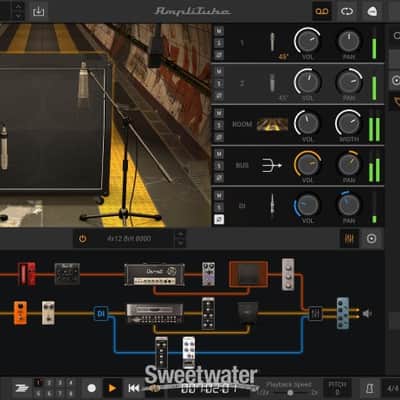Mute the BUS channel
Viewport: 400px width, 400px height.
(x=219, y=154)
